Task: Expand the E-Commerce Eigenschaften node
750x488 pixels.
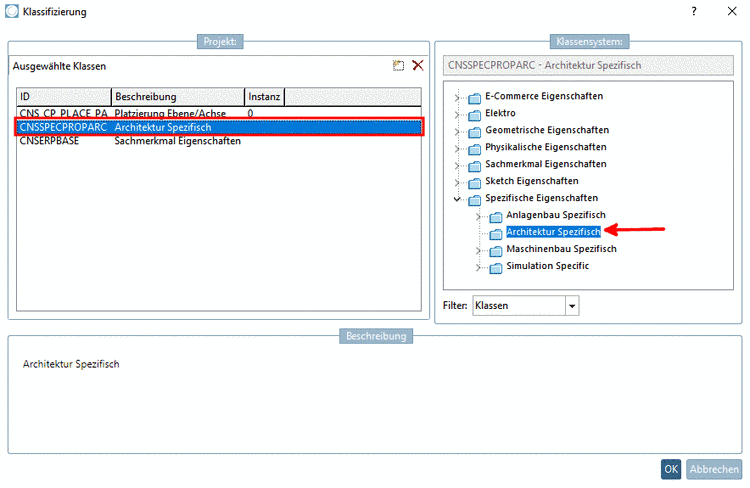Action: tap(457, 98)
